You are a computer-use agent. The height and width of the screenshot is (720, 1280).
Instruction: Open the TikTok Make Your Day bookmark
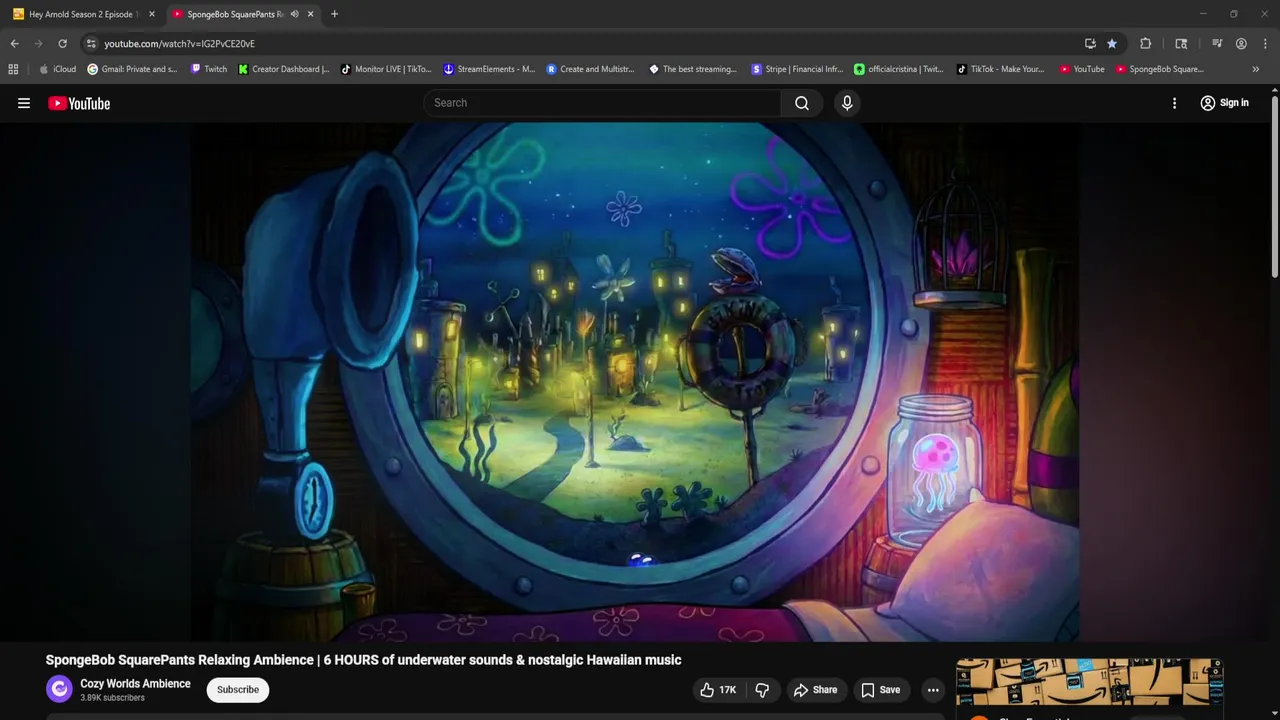tap(1001, 69)
